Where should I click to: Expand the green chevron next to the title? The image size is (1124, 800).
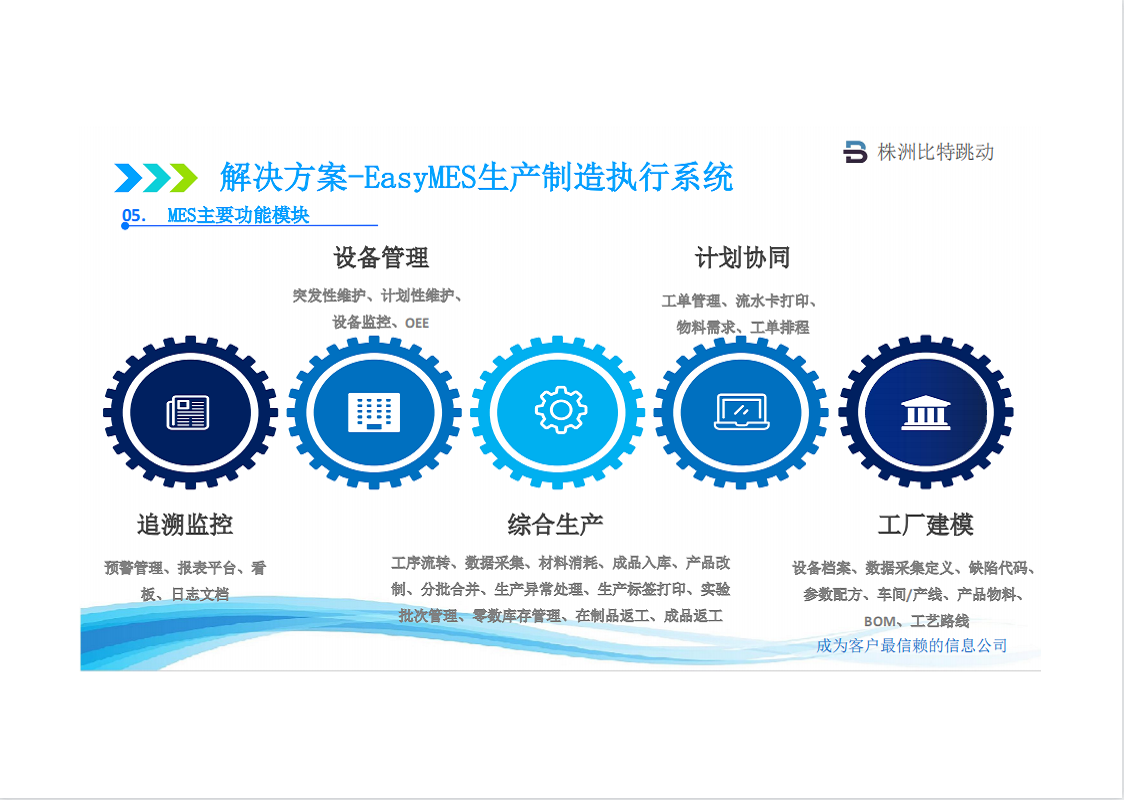[x=182, y=178]
